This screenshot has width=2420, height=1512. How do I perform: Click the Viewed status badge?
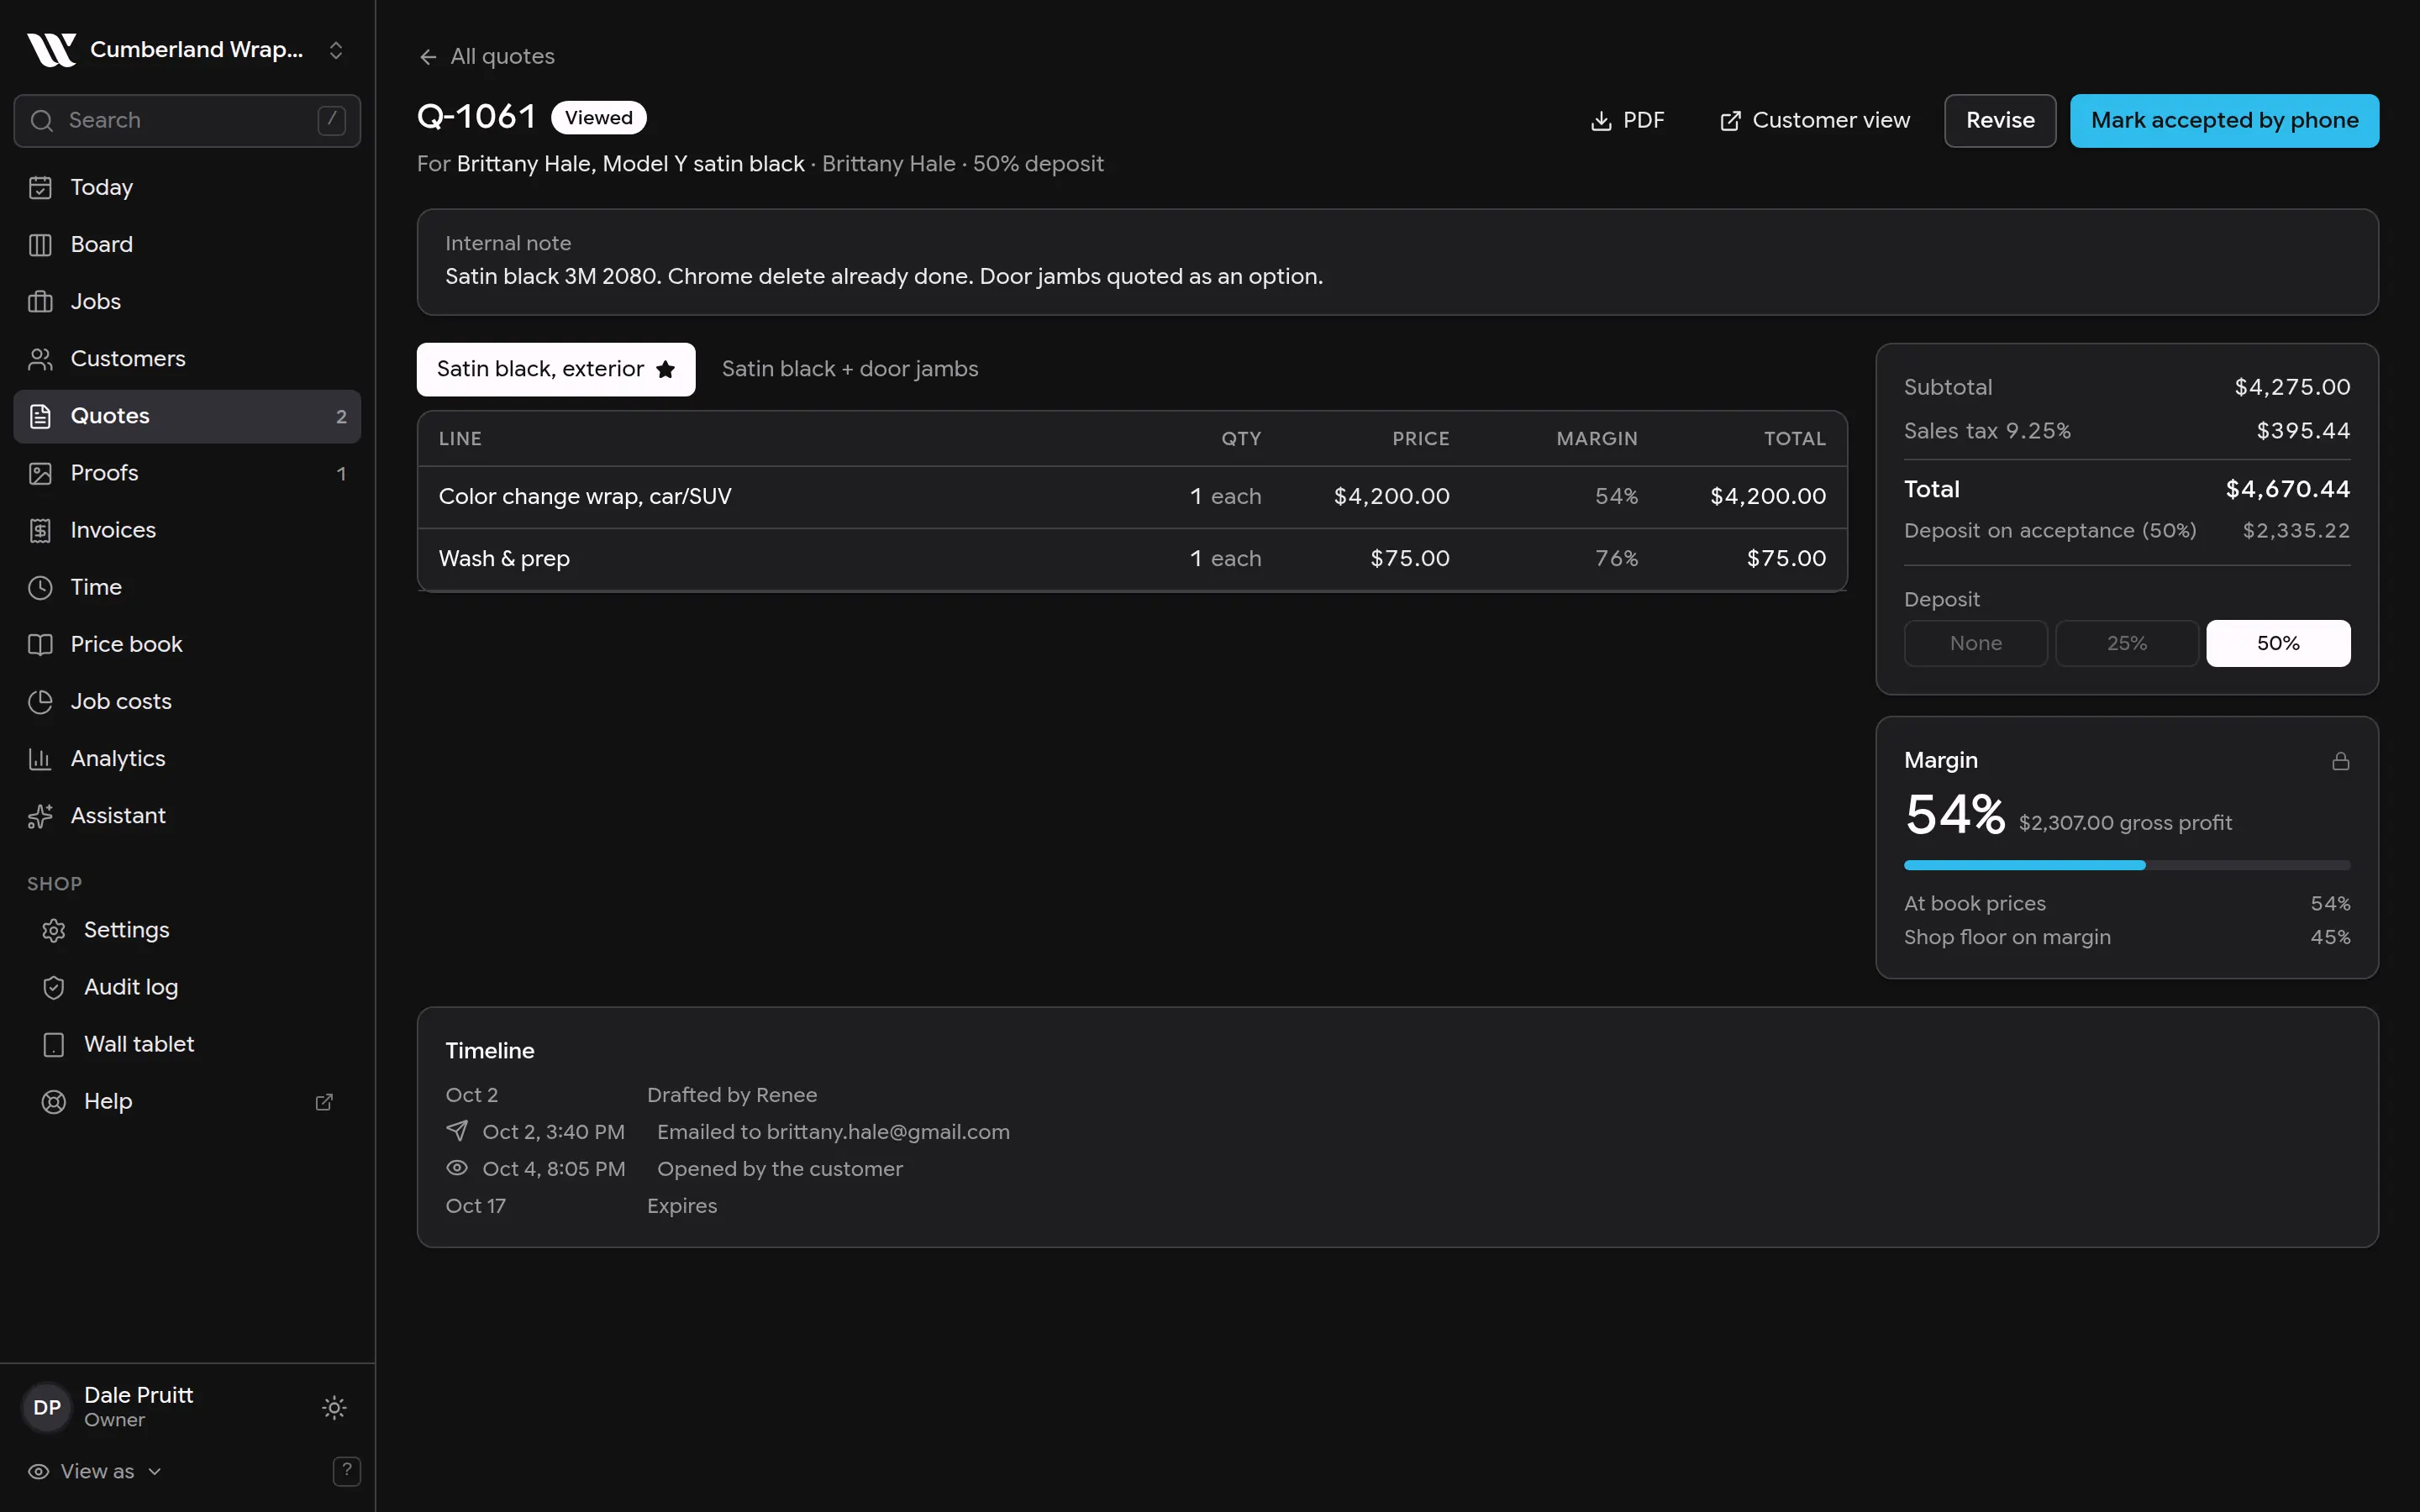pos(598,118)
